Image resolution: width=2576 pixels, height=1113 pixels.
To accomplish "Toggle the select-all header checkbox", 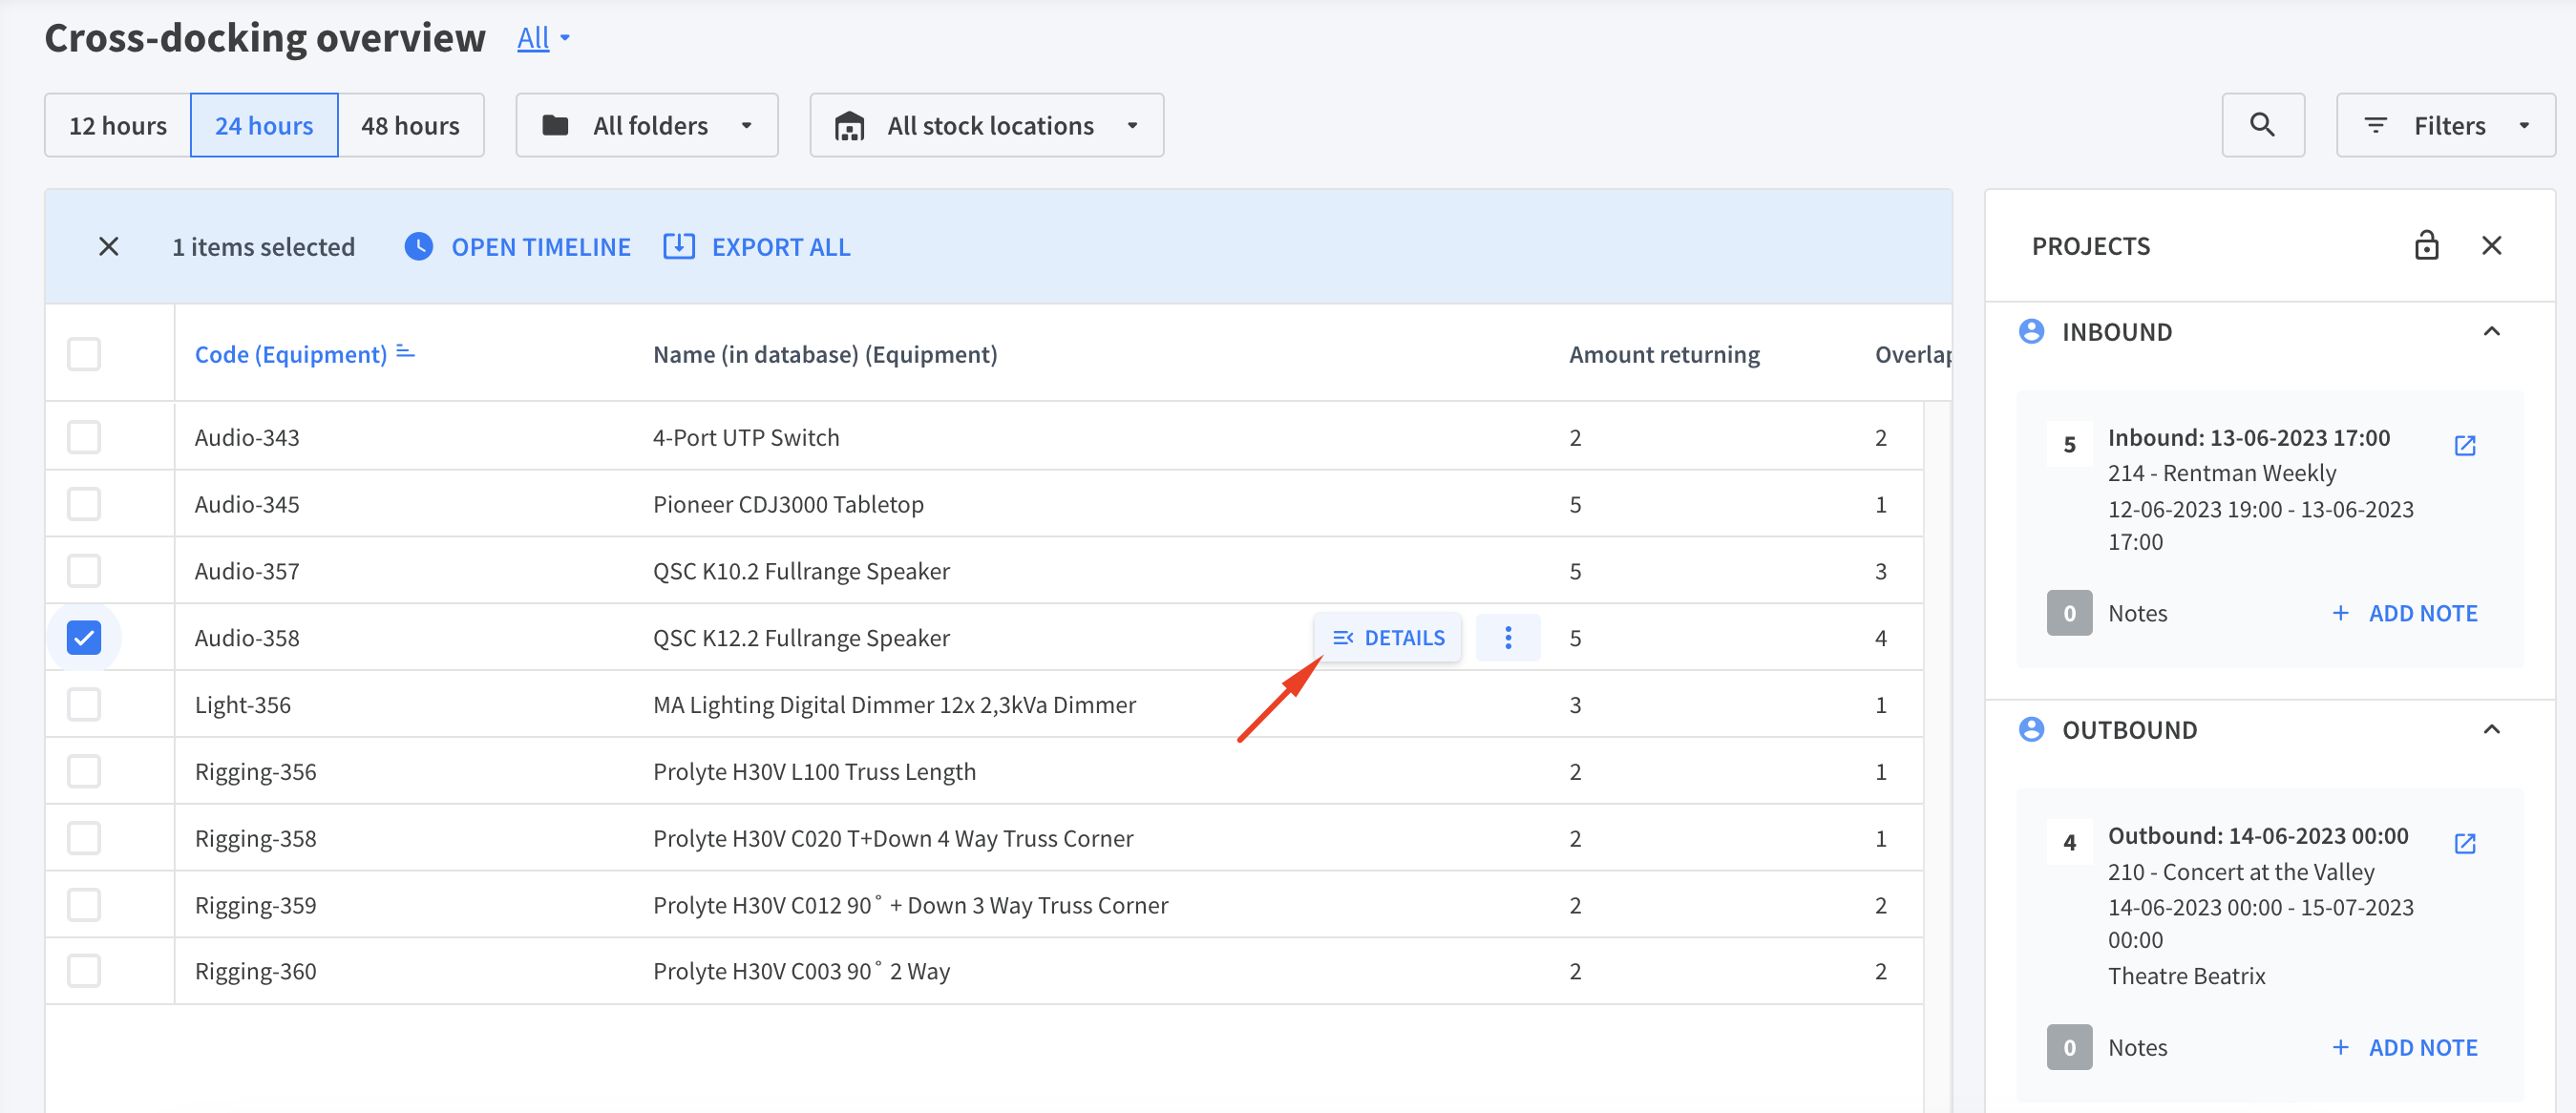I will [x=84, y=353].
